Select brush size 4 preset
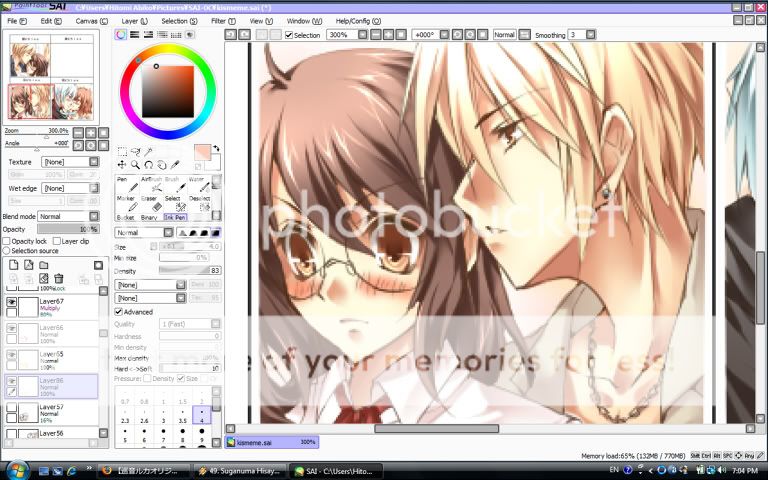 pyautogui.click(x=202, y=415)
